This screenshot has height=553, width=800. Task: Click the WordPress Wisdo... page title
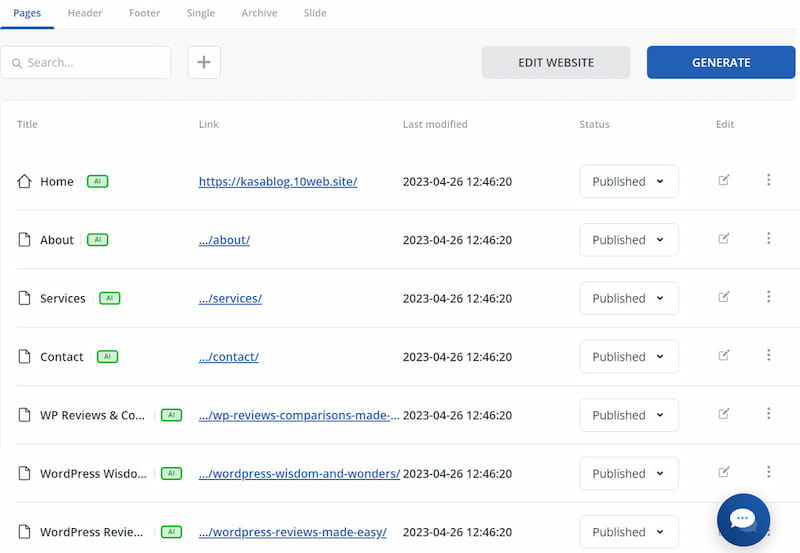[93, 473]
